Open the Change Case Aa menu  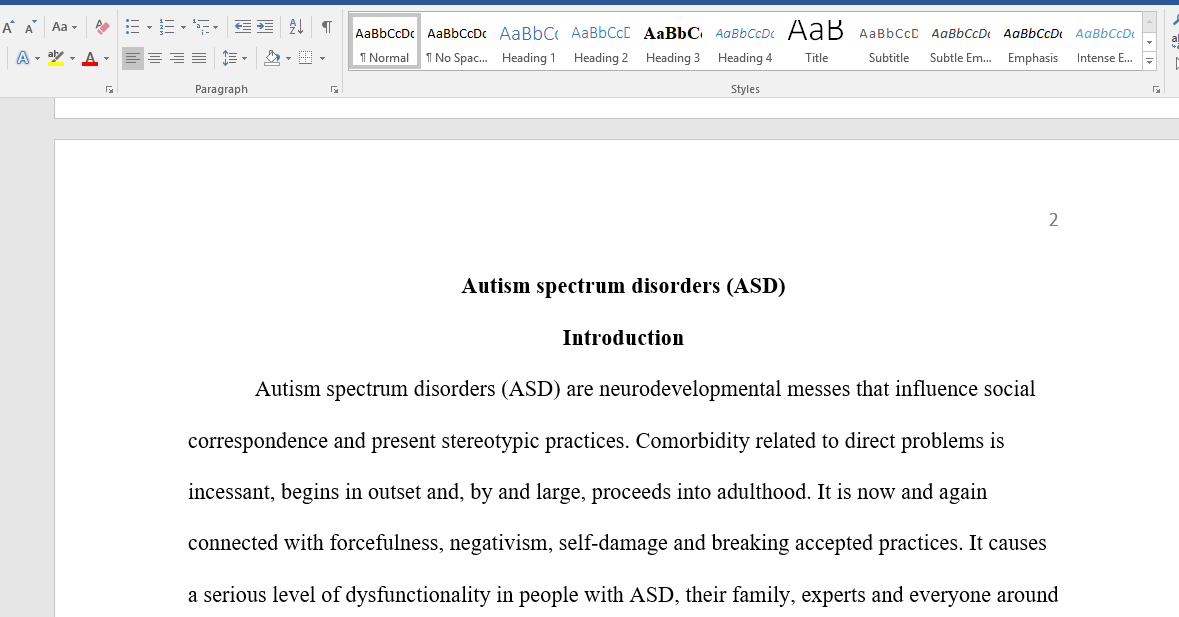(64, 27)
